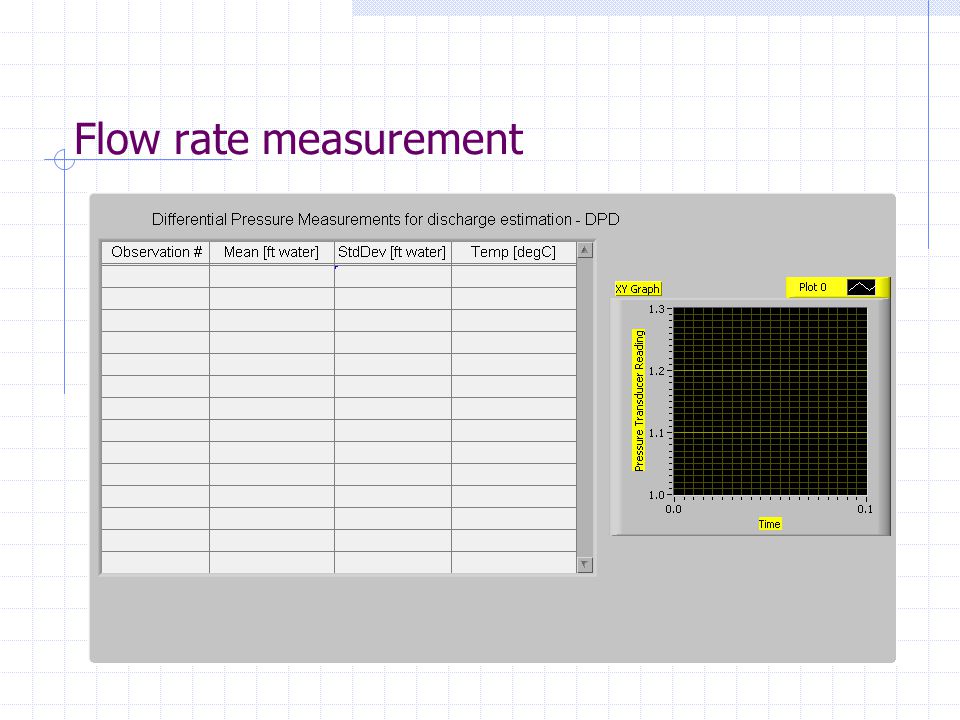Click the table scroll up arrow
This screenshot has height=720, width=960.
[585, 250]
